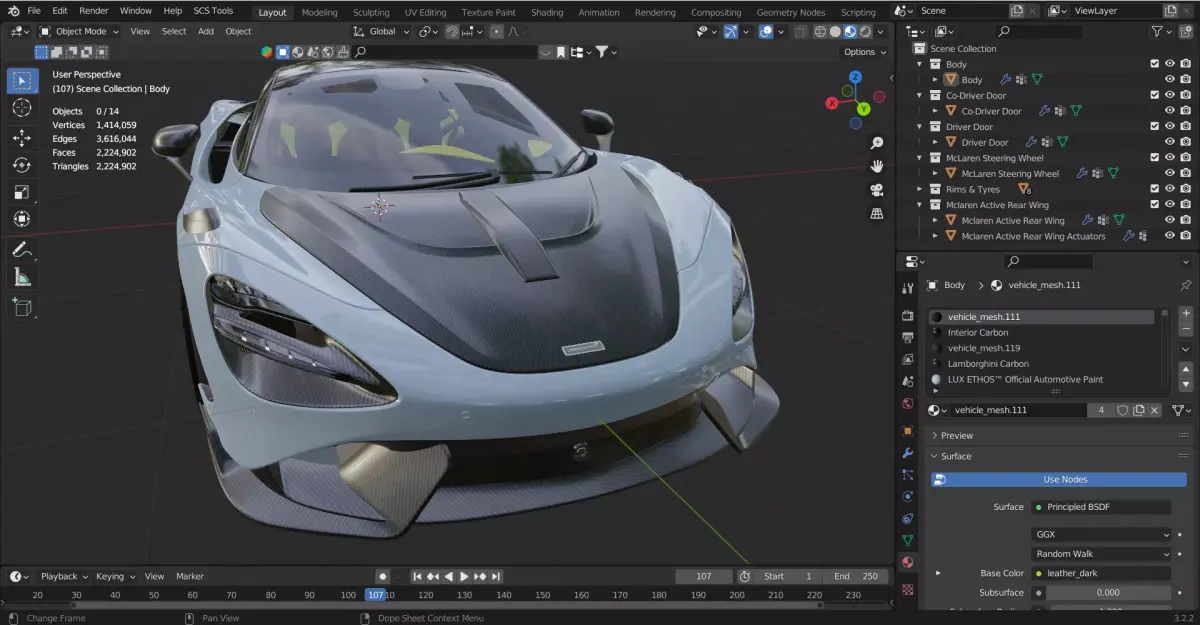The height and width of the screenshot is (625, 1200).
Task: Select the Cursor tool
Action: coord(22,108)
